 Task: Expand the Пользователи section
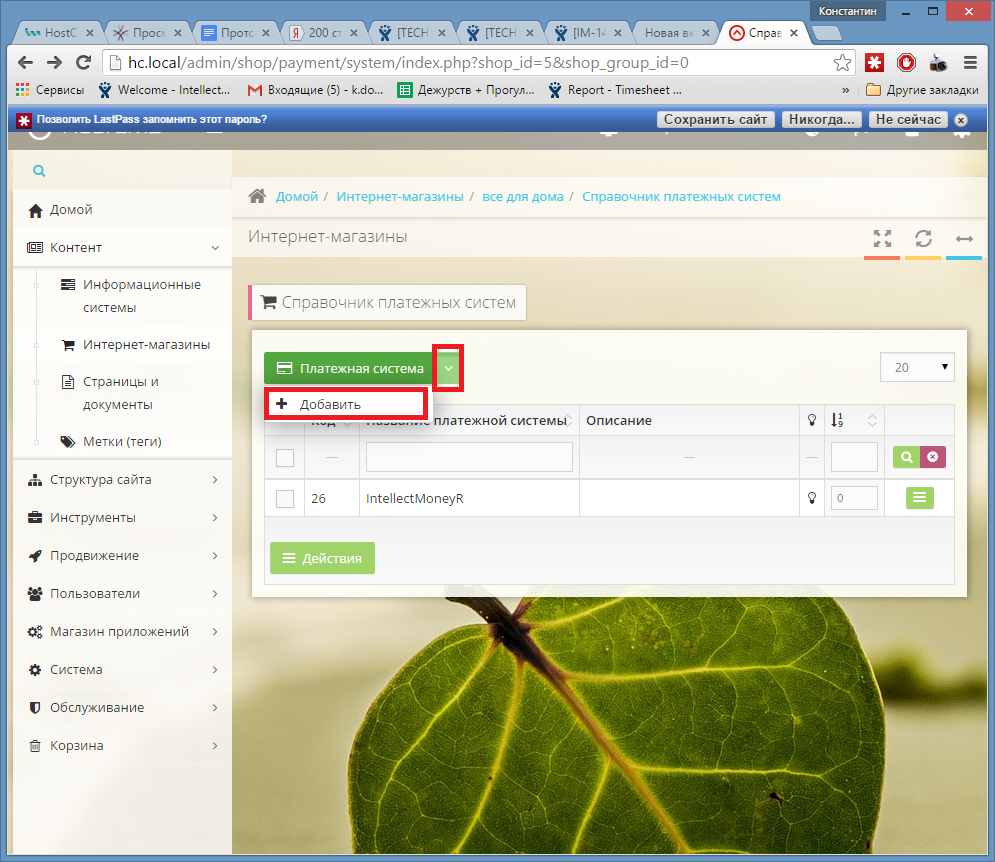[x=122, y=593]
